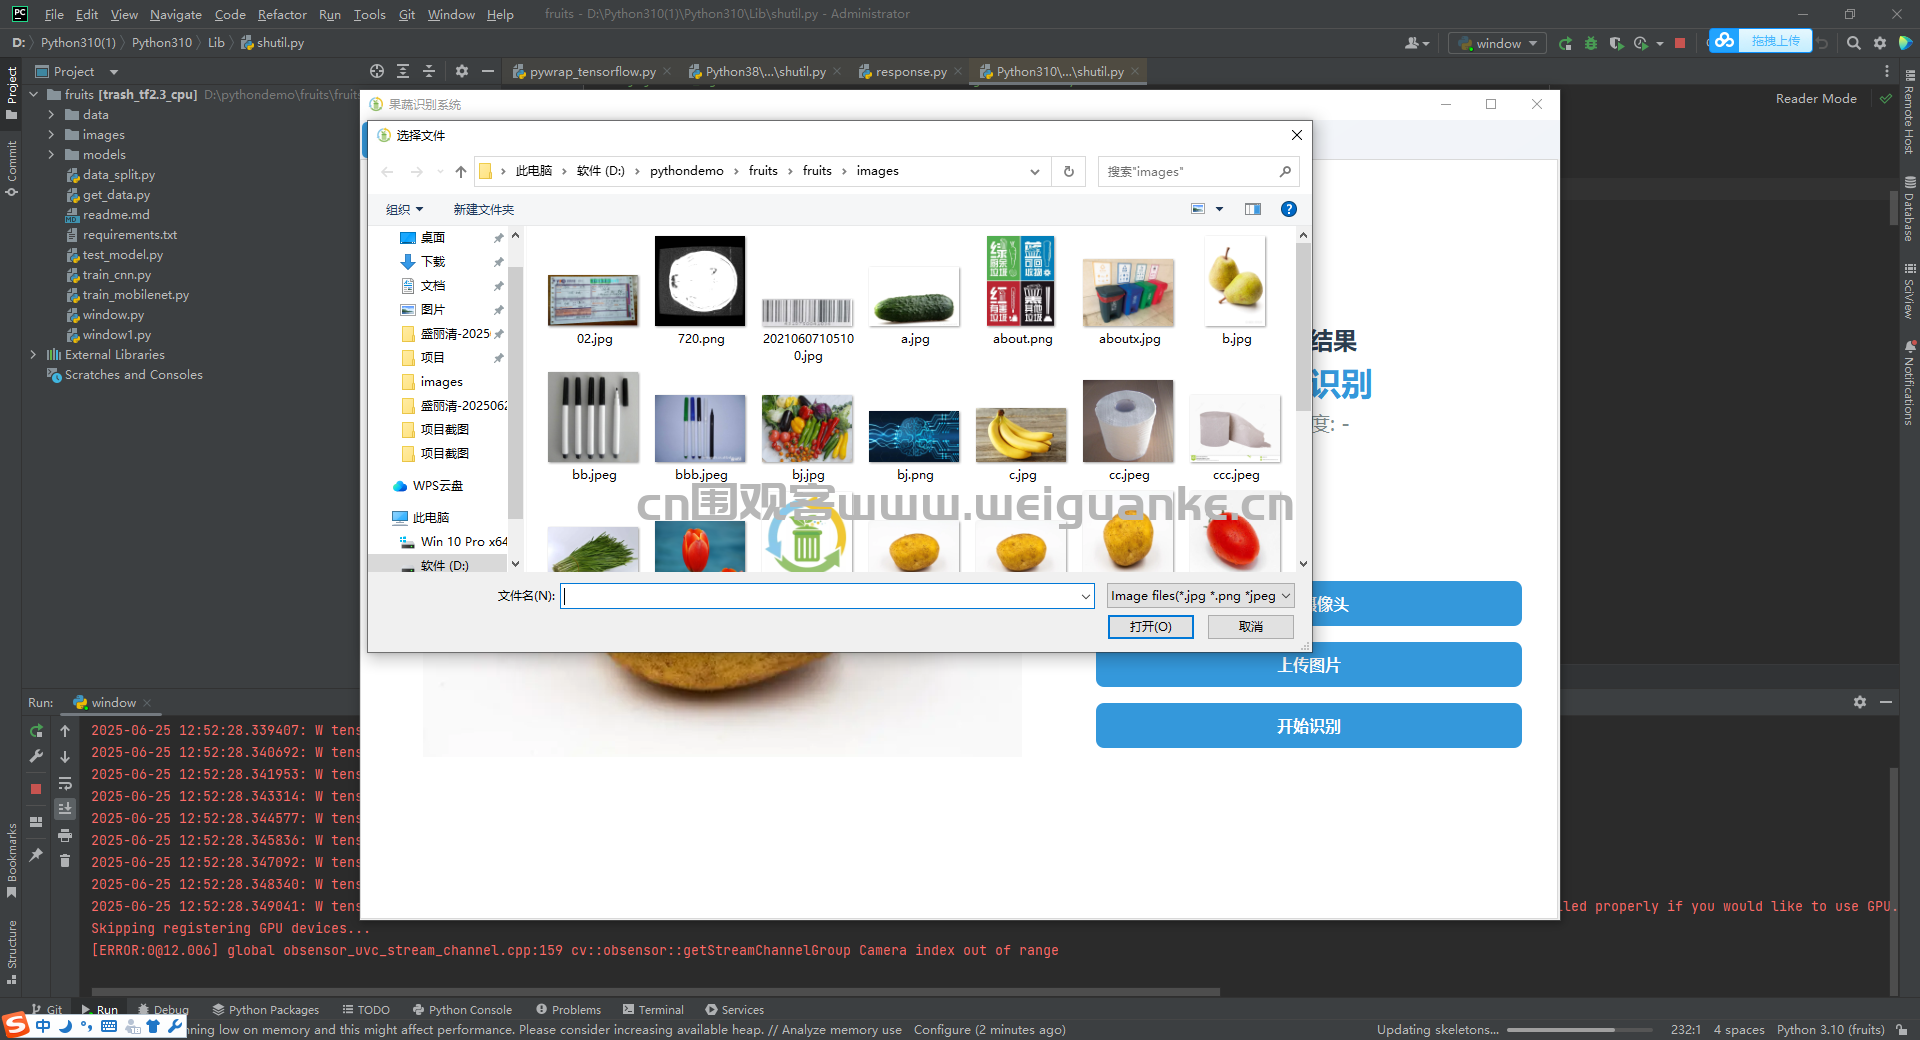
Task: Click the 打开(O) button
Action: (1150, 627)
